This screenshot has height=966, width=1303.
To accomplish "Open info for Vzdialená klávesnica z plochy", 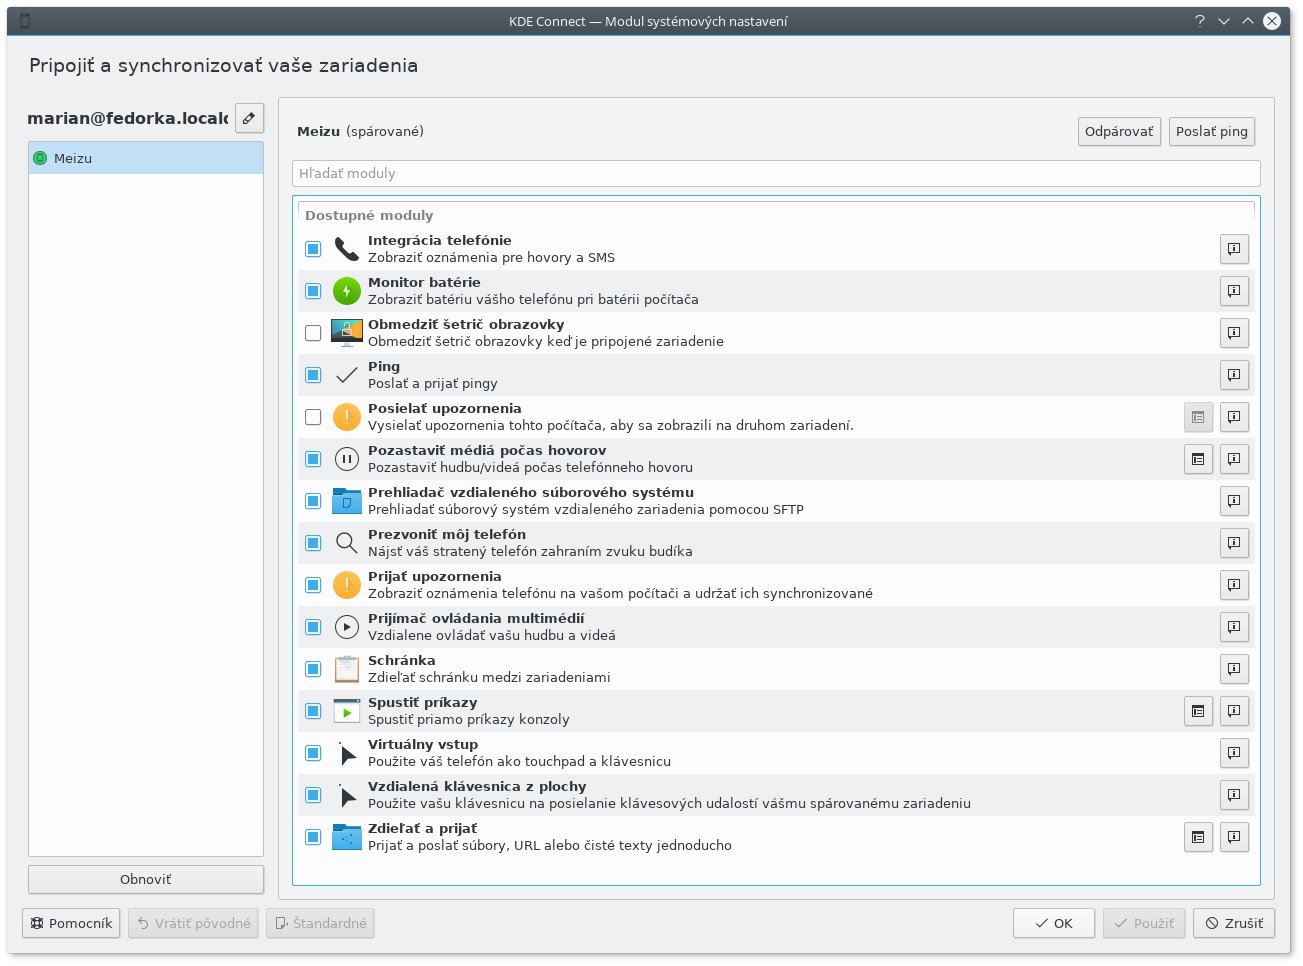I will (x=1234, y=795).
